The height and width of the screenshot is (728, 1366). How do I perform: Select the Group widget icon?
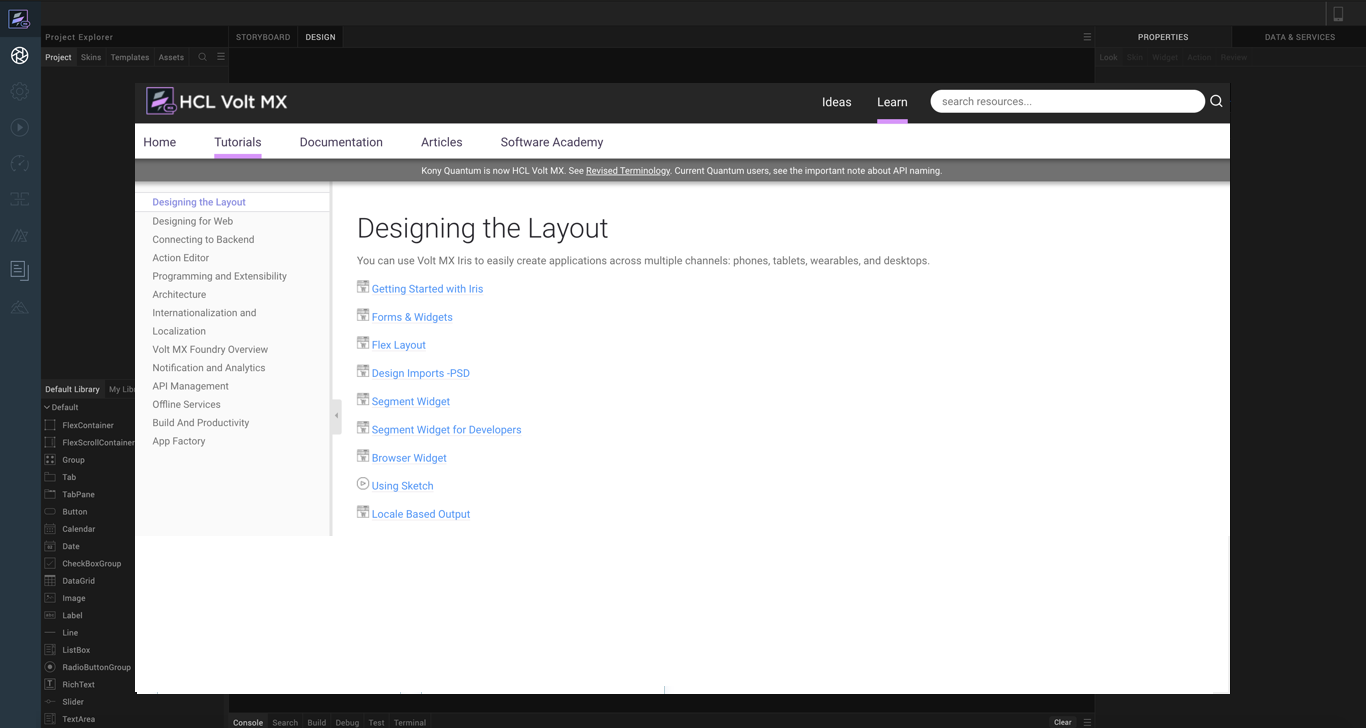50,459
